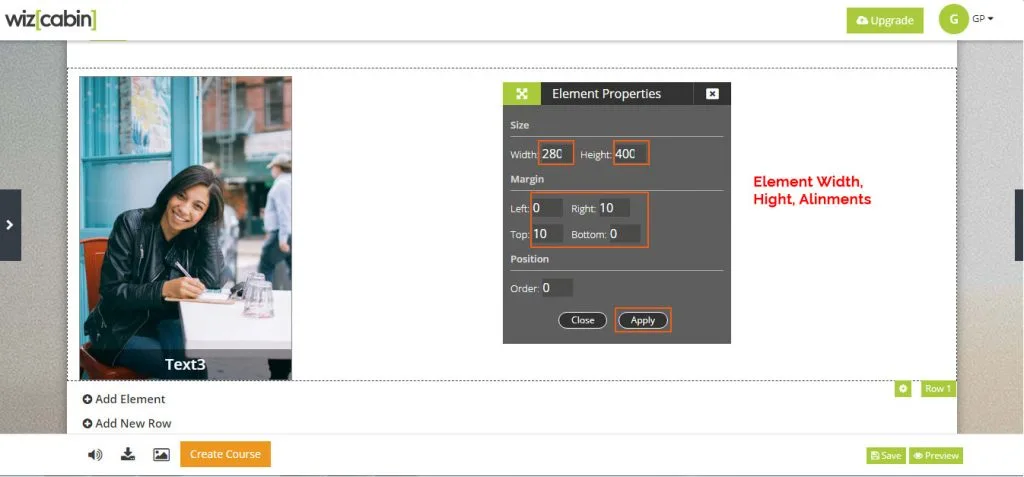Open the G user avatar
This screenshot has width=1024, height=477.
pyautogui.click(x=953, y=19)
